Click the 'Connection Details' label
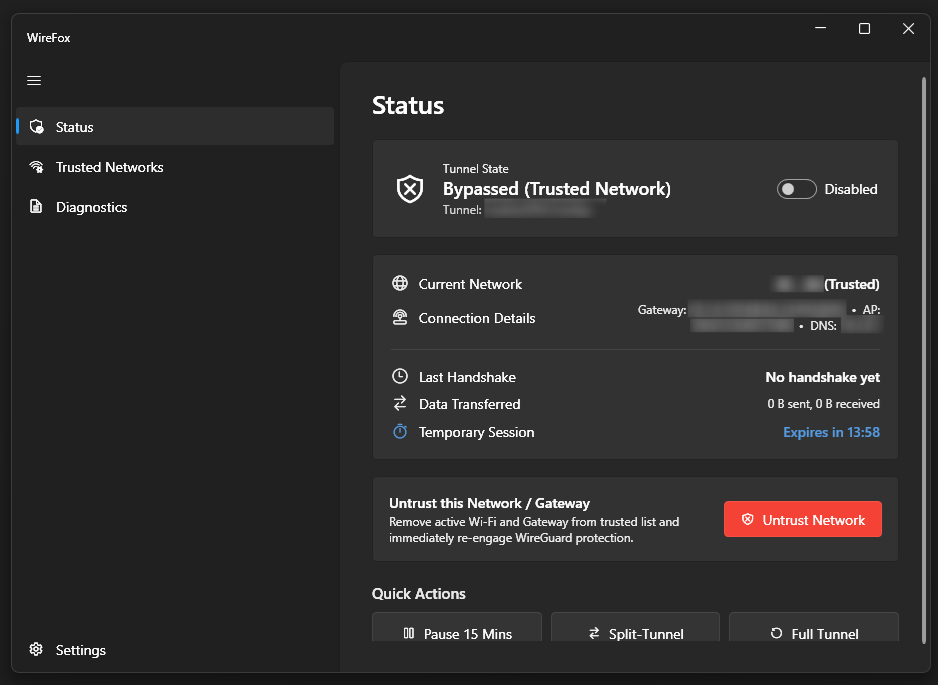This screenshot has width=938, height=685. tap(477, 318)
